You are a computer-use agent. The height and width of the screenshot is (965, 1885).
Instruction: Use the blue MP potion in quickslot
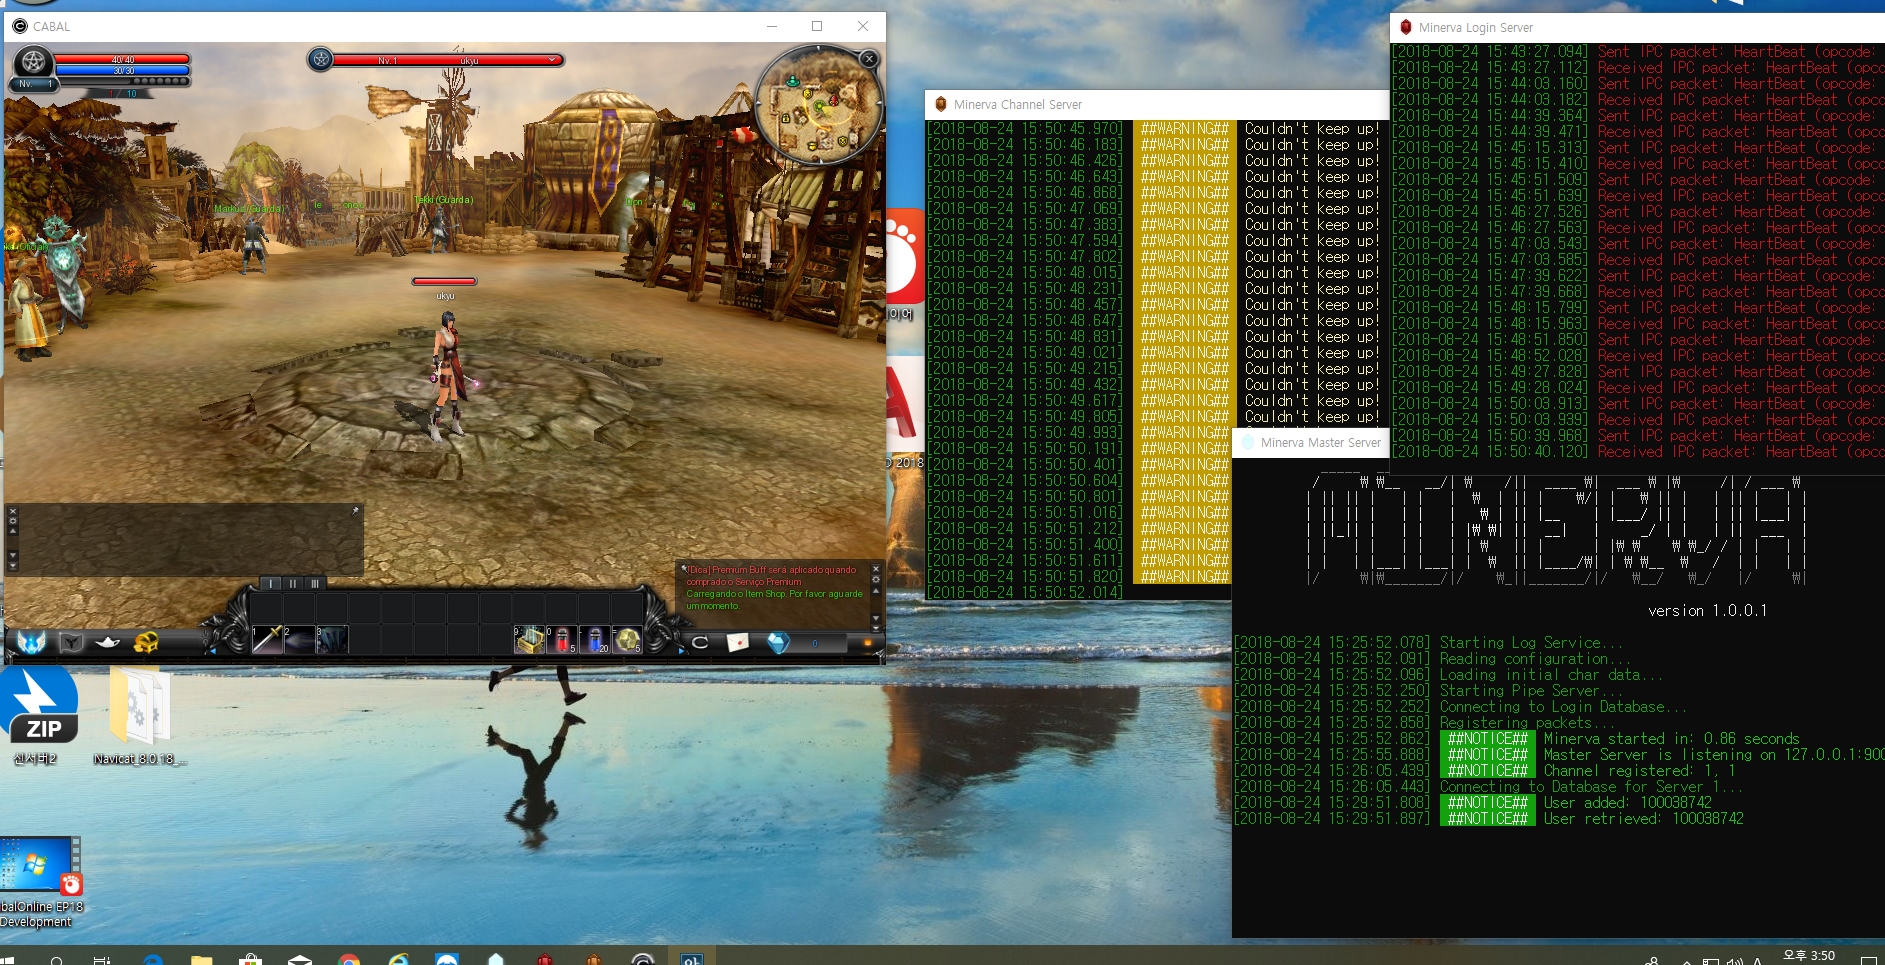(x=595, y=640)
